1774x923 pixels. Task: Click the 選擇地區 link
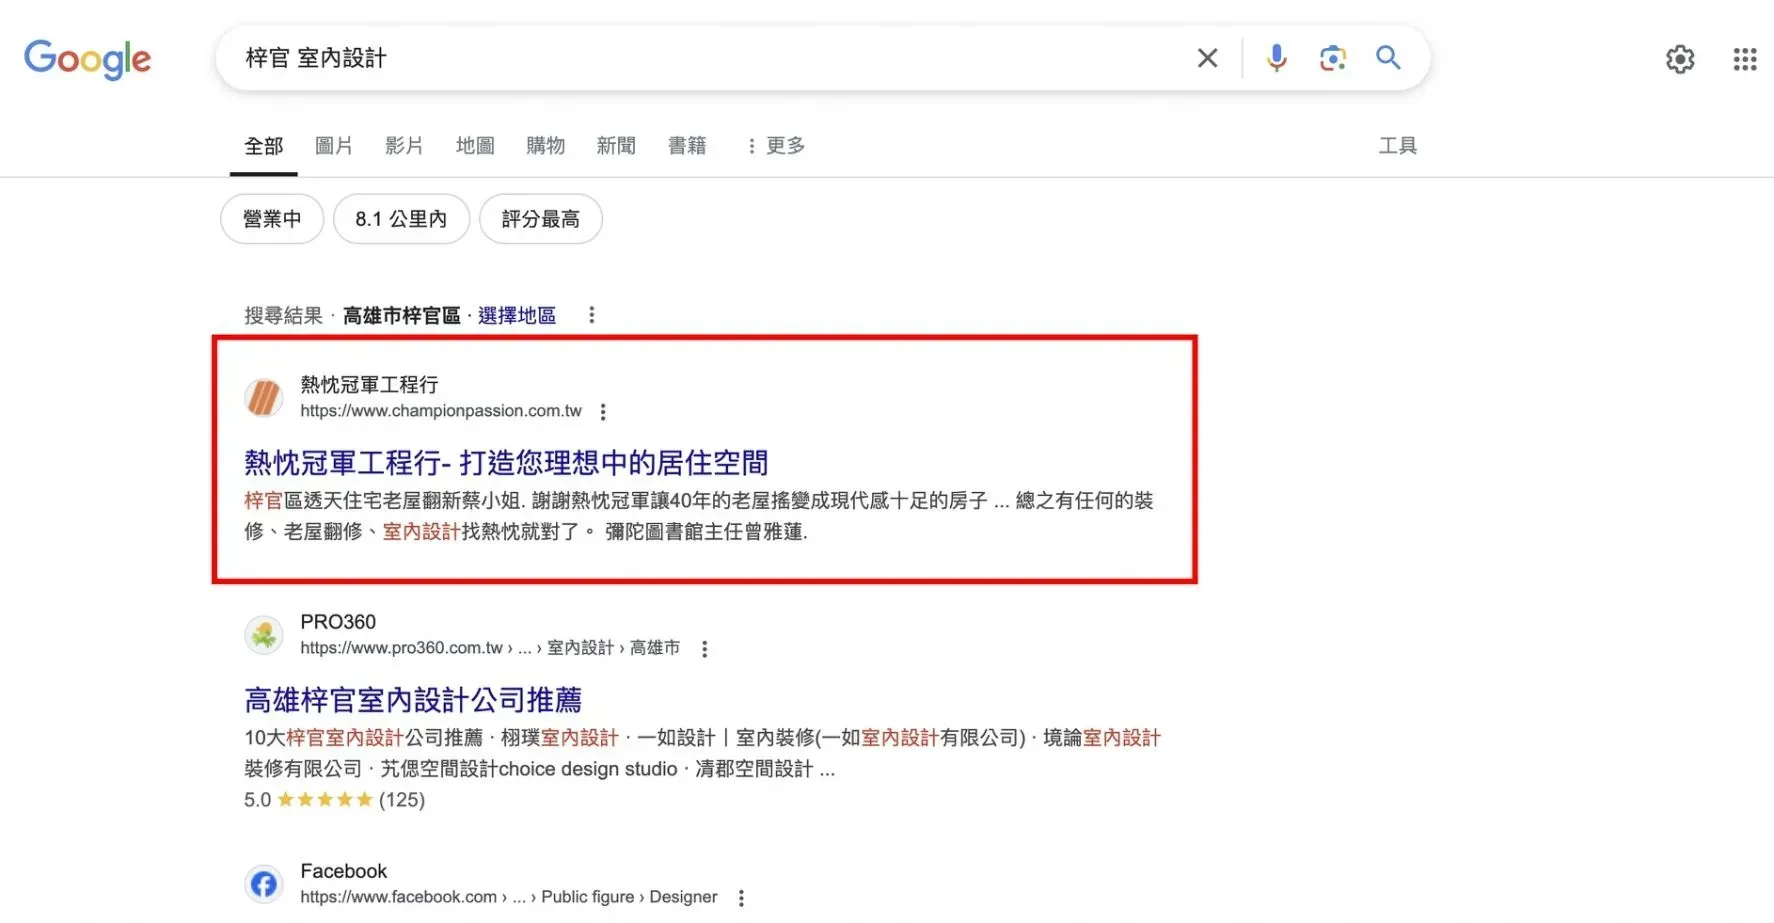(517, 316)
